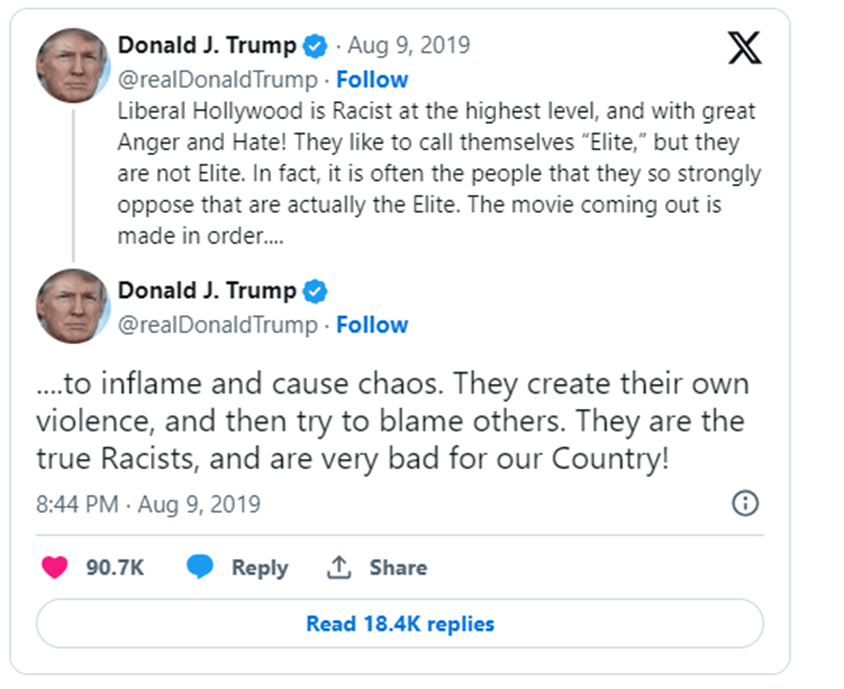
Task: Click Follow in the top tweet header
Action: 372,79
